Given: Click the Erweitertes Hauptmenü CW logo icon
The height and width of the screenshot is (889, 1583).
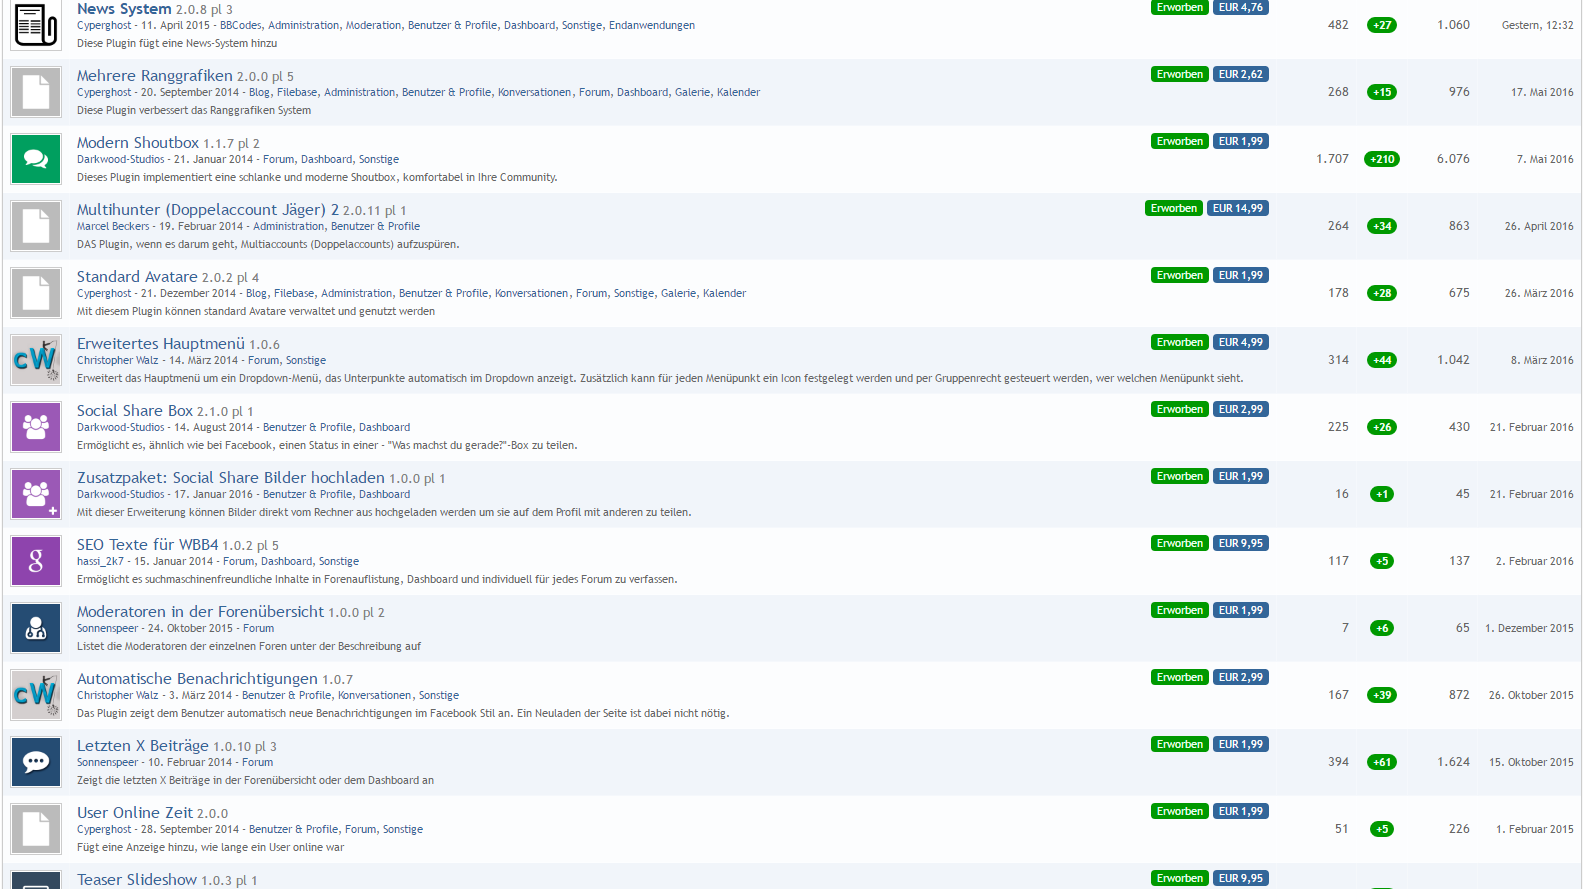Looking at the screenshot, I should [x=36, y=360].
